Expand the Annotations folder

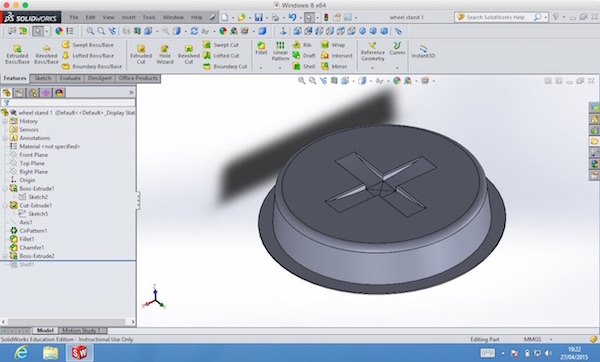tap(5, 138)
